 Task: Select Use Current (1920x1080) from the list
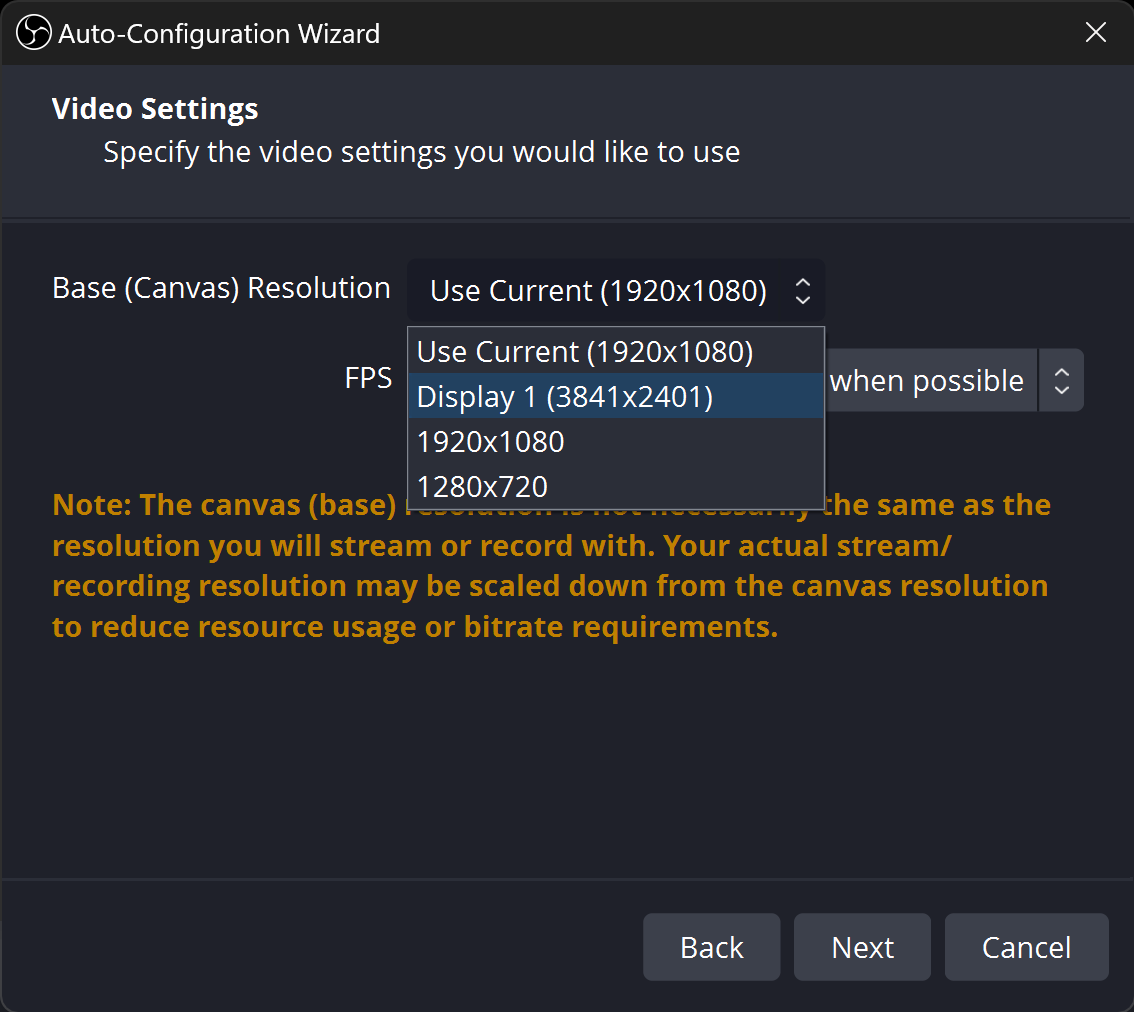pyautogui.click(x=585, y=352)
